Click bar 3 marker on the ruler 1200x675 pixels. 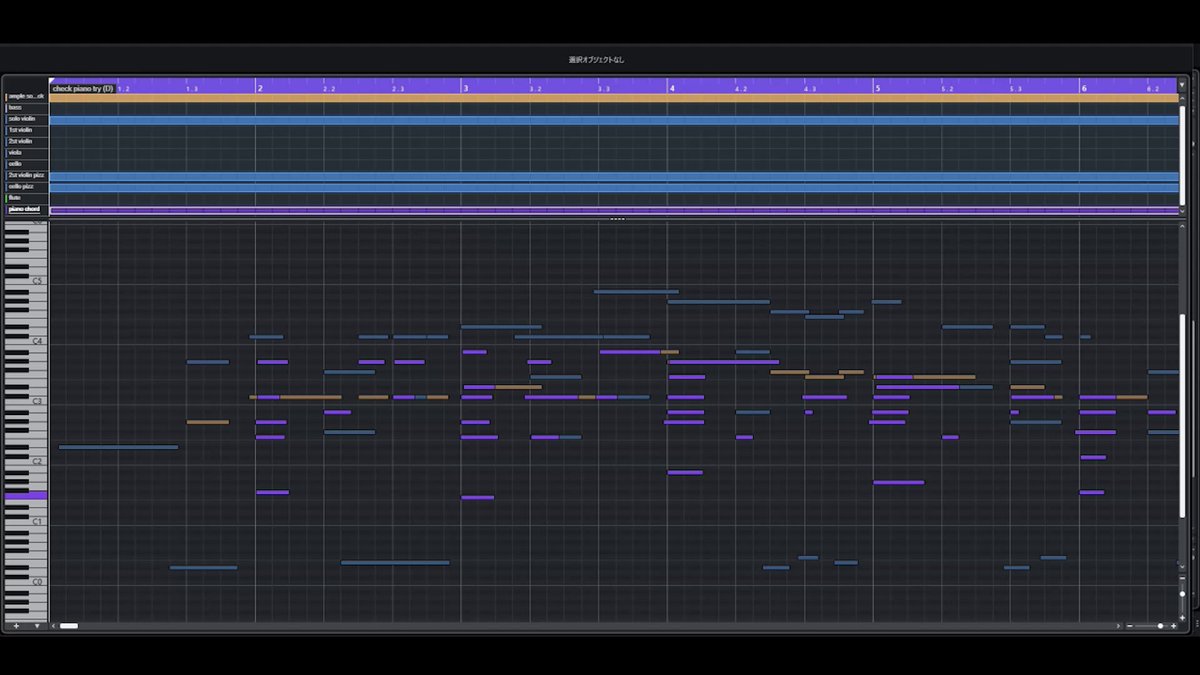(x=465, y=88)
